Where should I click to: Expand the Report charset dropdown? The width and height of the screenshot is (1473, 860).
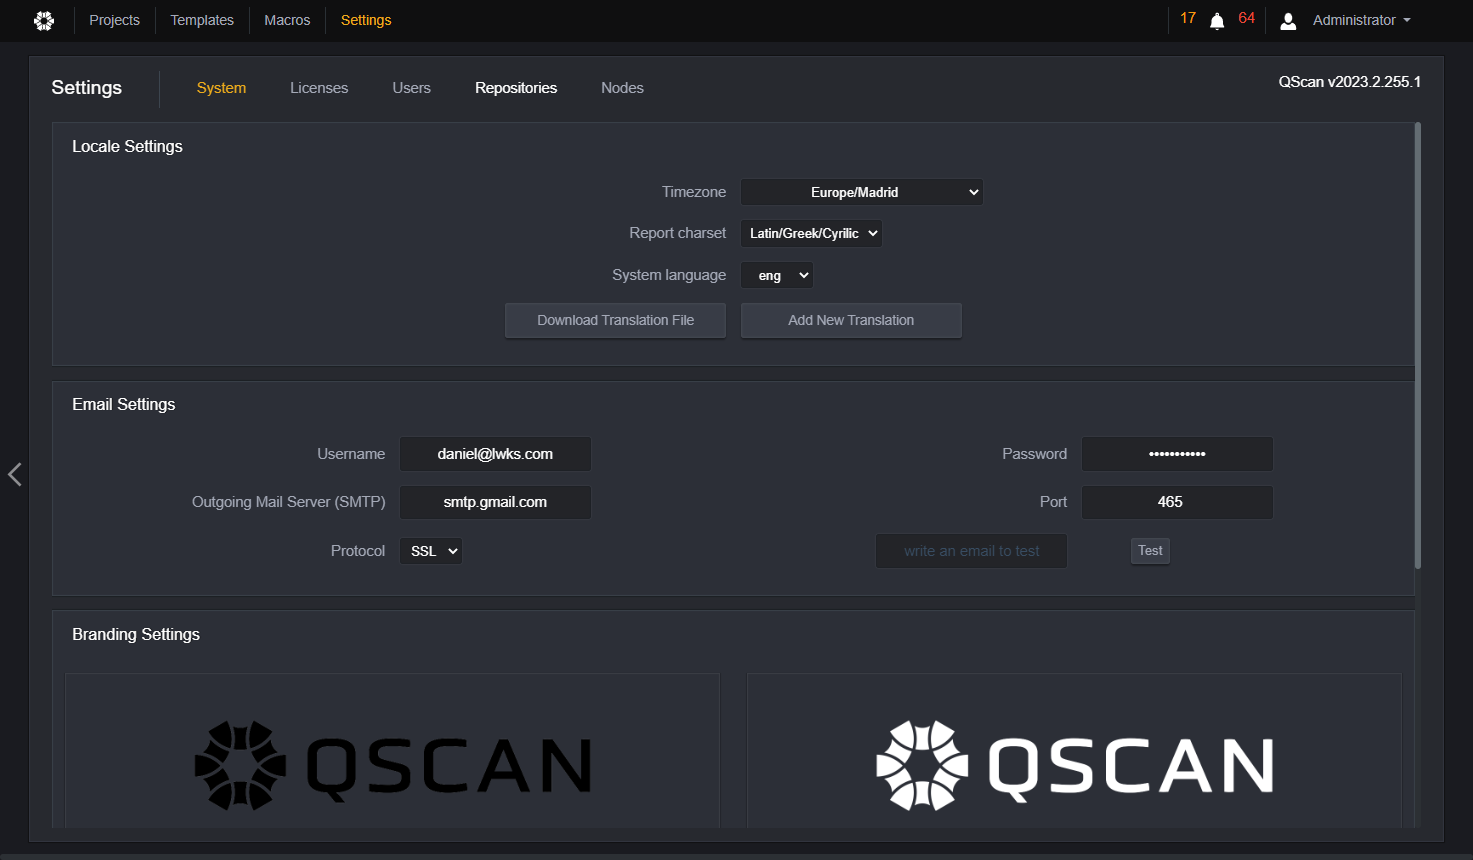(812, 233)
